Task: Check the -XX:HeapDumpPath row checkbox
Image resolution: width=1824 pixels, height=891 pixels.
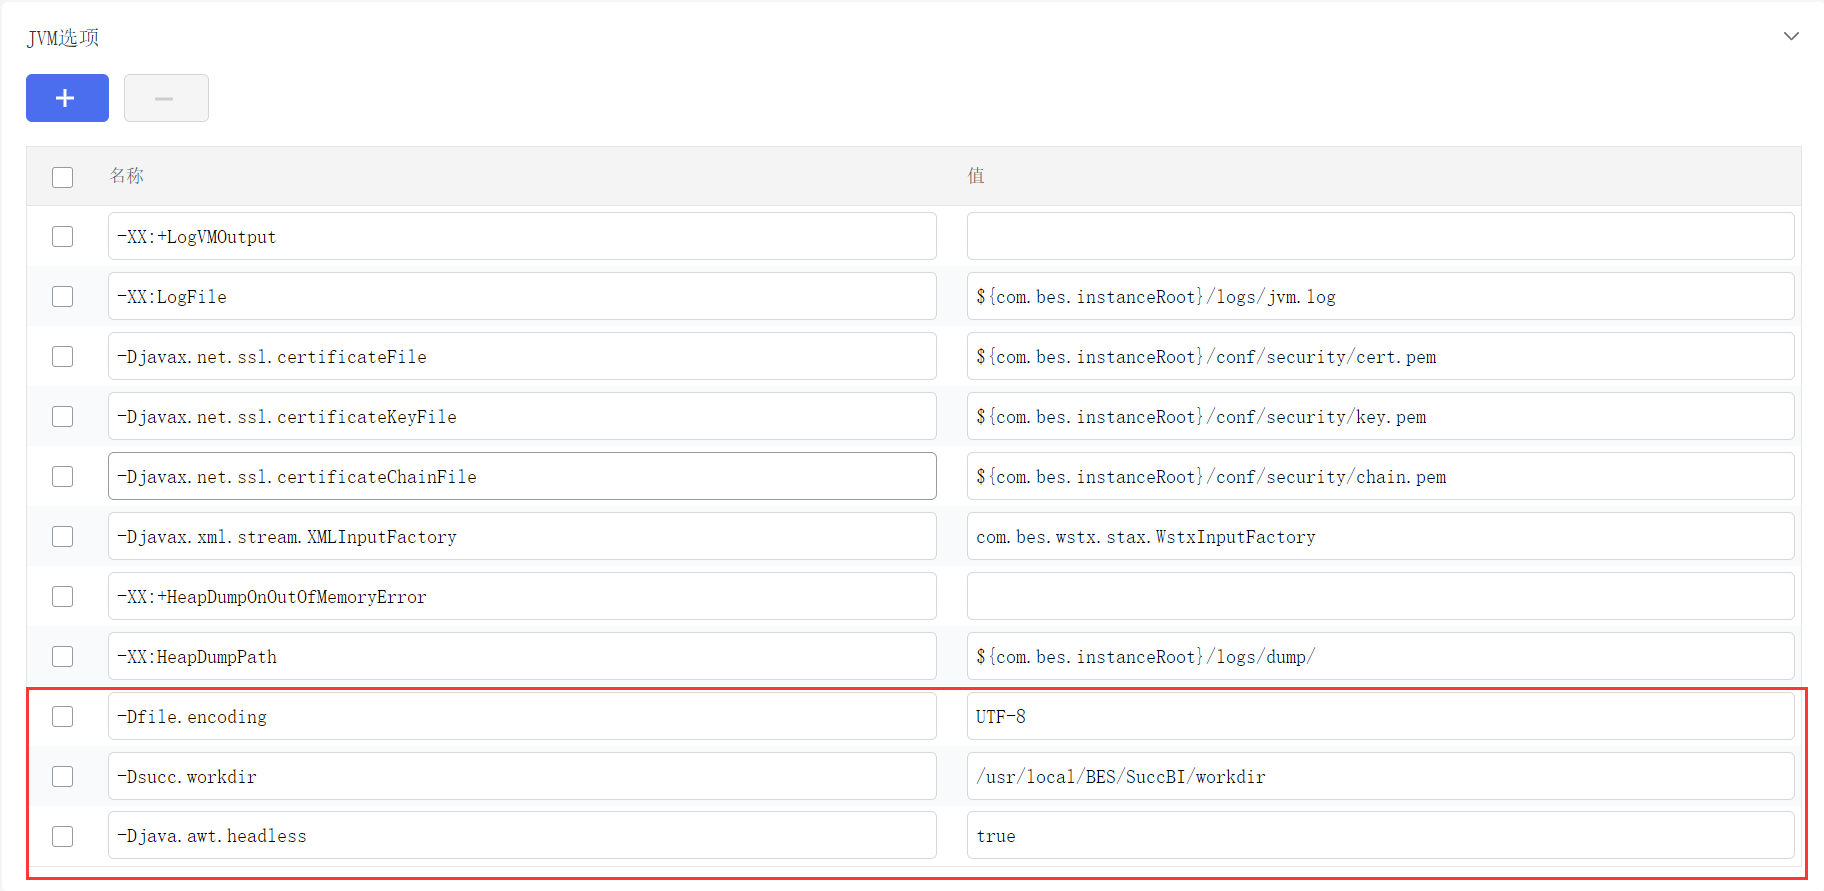Action: (63, 657)
